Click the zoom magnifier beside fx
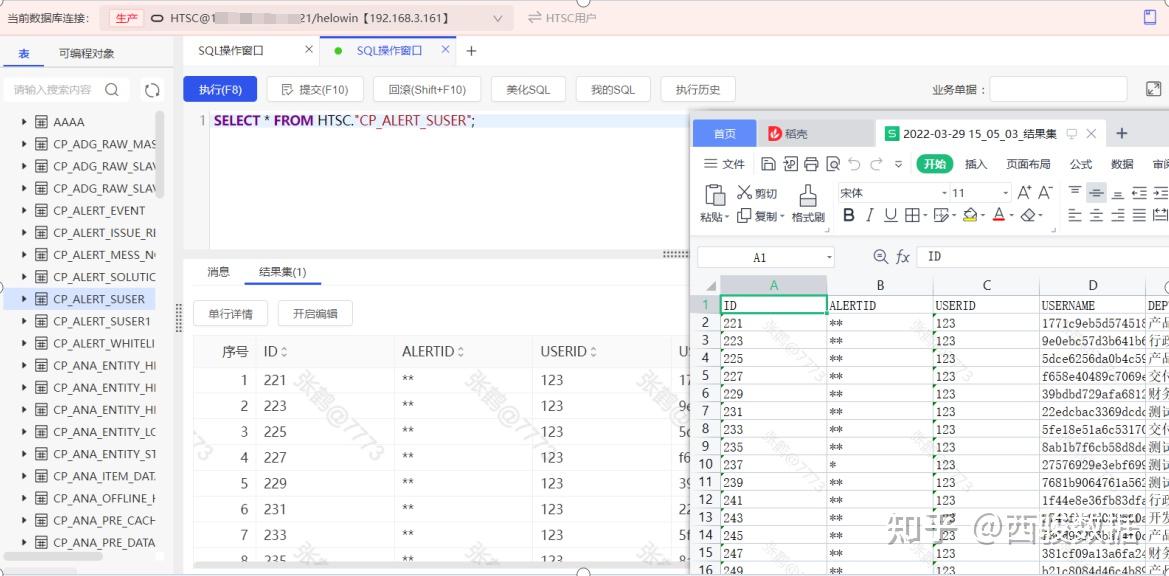The width and height of the screenshot is (1169, 576). pyautogui.click(x=880, y=257)
